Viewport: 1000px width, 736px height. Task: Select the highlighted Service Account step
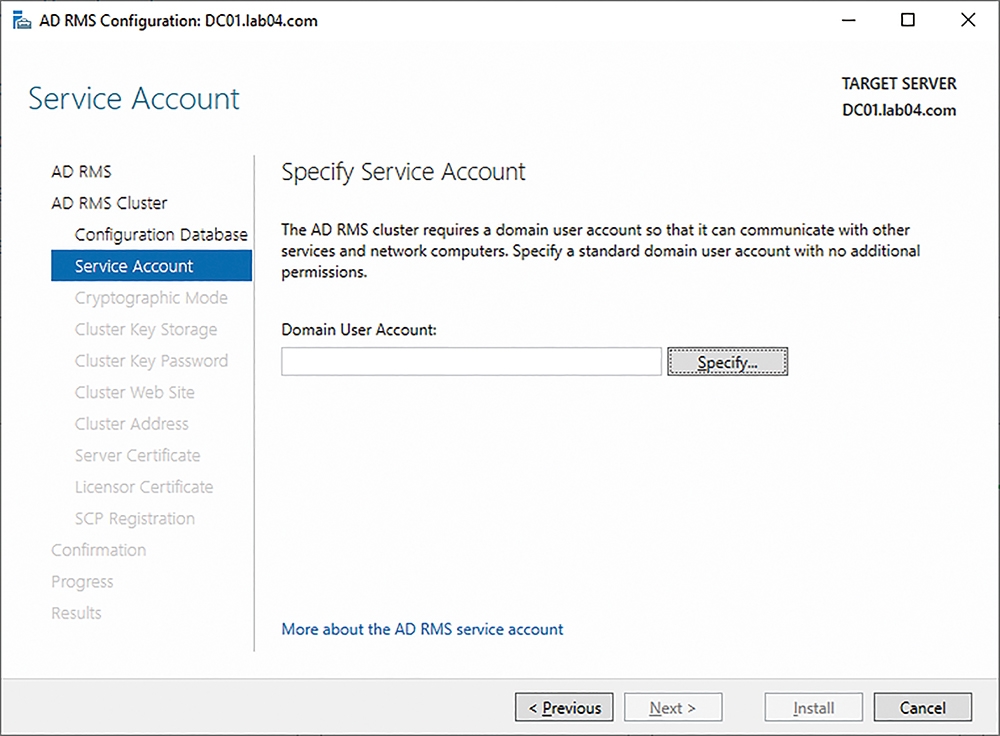click(x=152, y=265)
